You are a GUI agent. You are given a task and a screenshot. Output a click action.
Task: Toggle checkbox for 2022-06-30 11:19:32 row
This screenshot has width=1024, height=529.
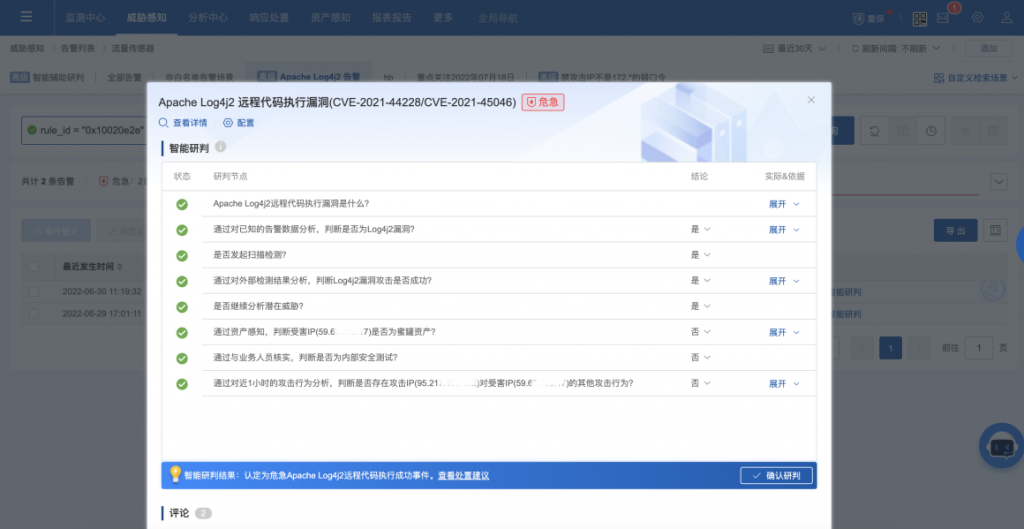[x=33, y=291]
